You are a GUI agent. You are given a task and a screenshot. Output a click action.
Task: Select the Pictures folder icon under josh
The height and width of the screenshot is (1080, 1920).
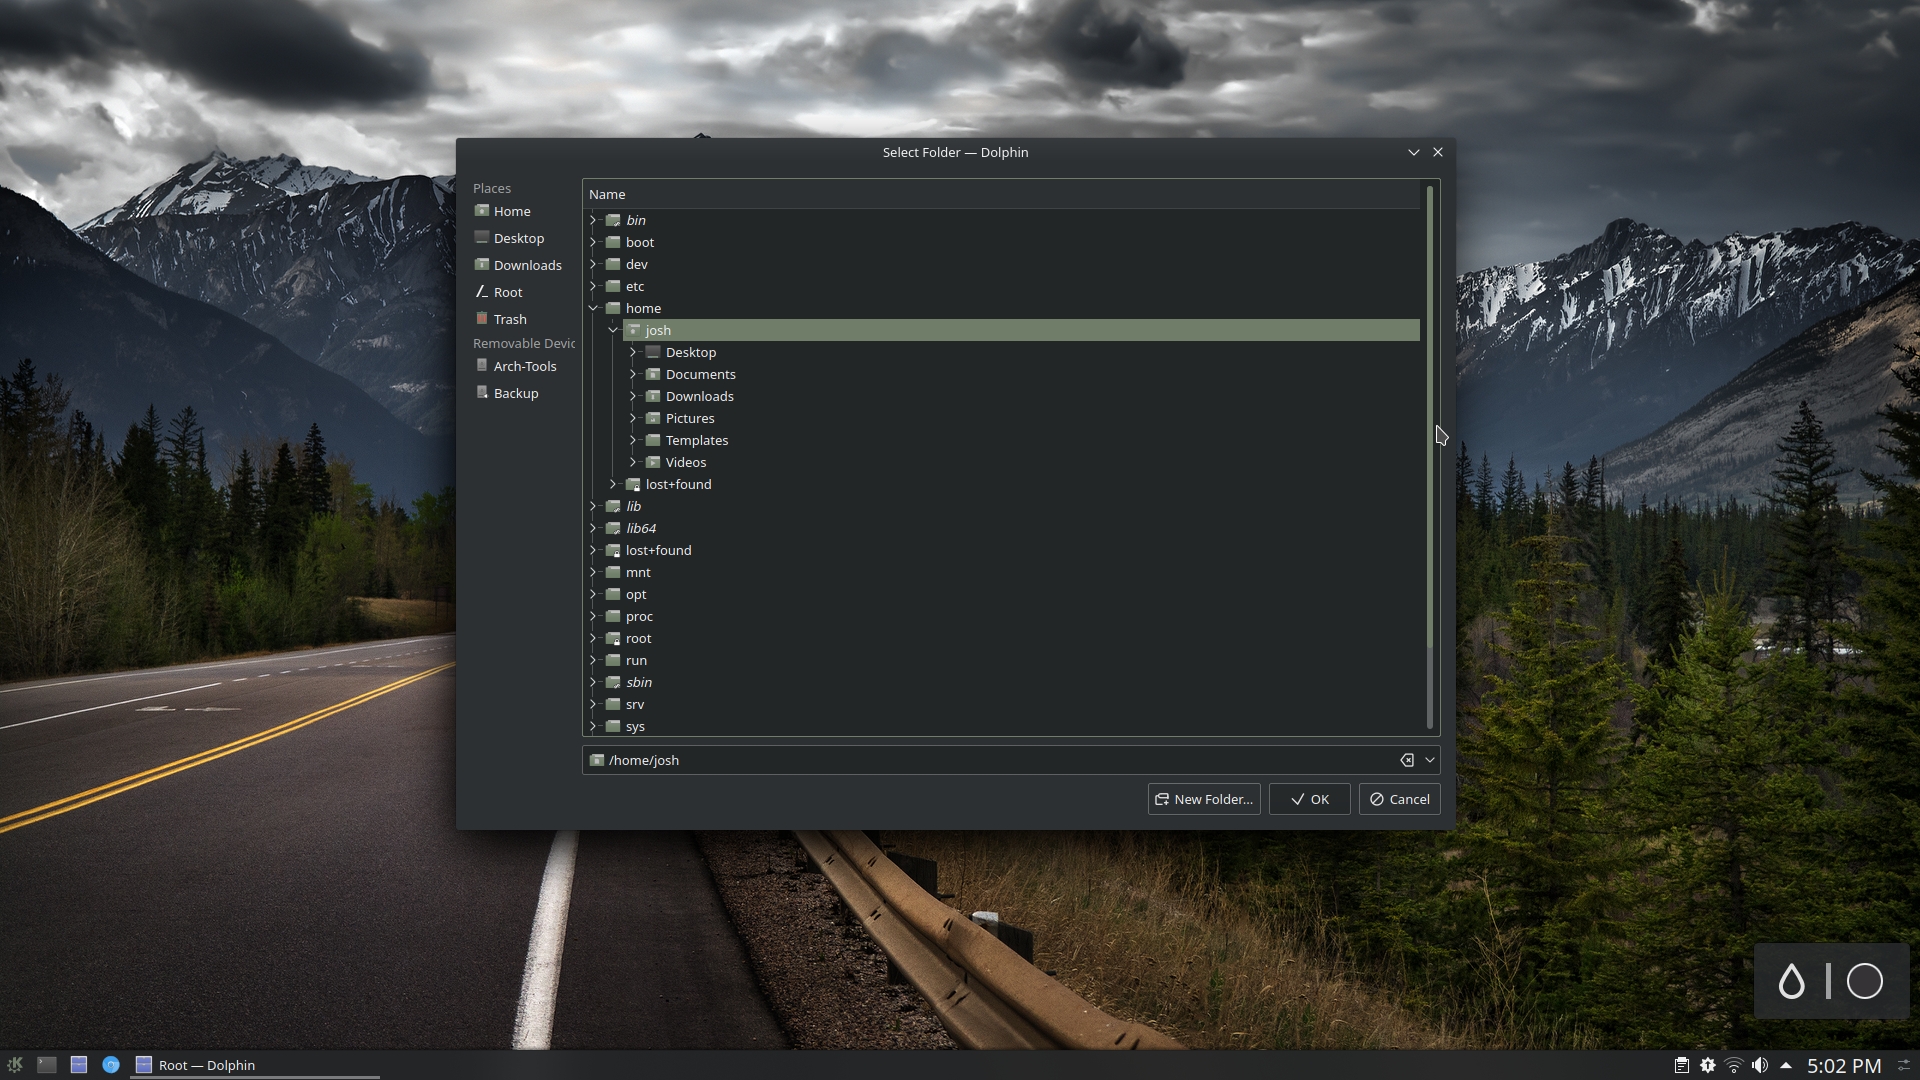point(653,418)
